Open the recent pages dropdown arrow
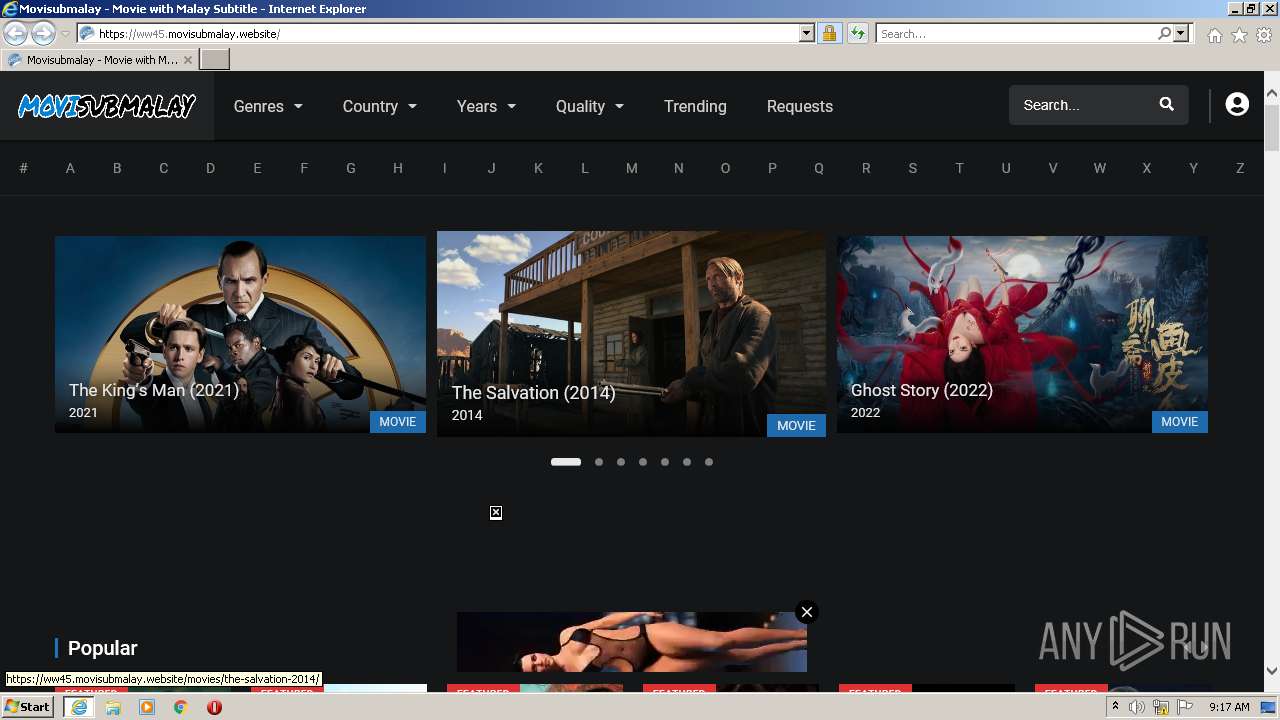This screenshot has height=720, width=1280. coord(65,34)
